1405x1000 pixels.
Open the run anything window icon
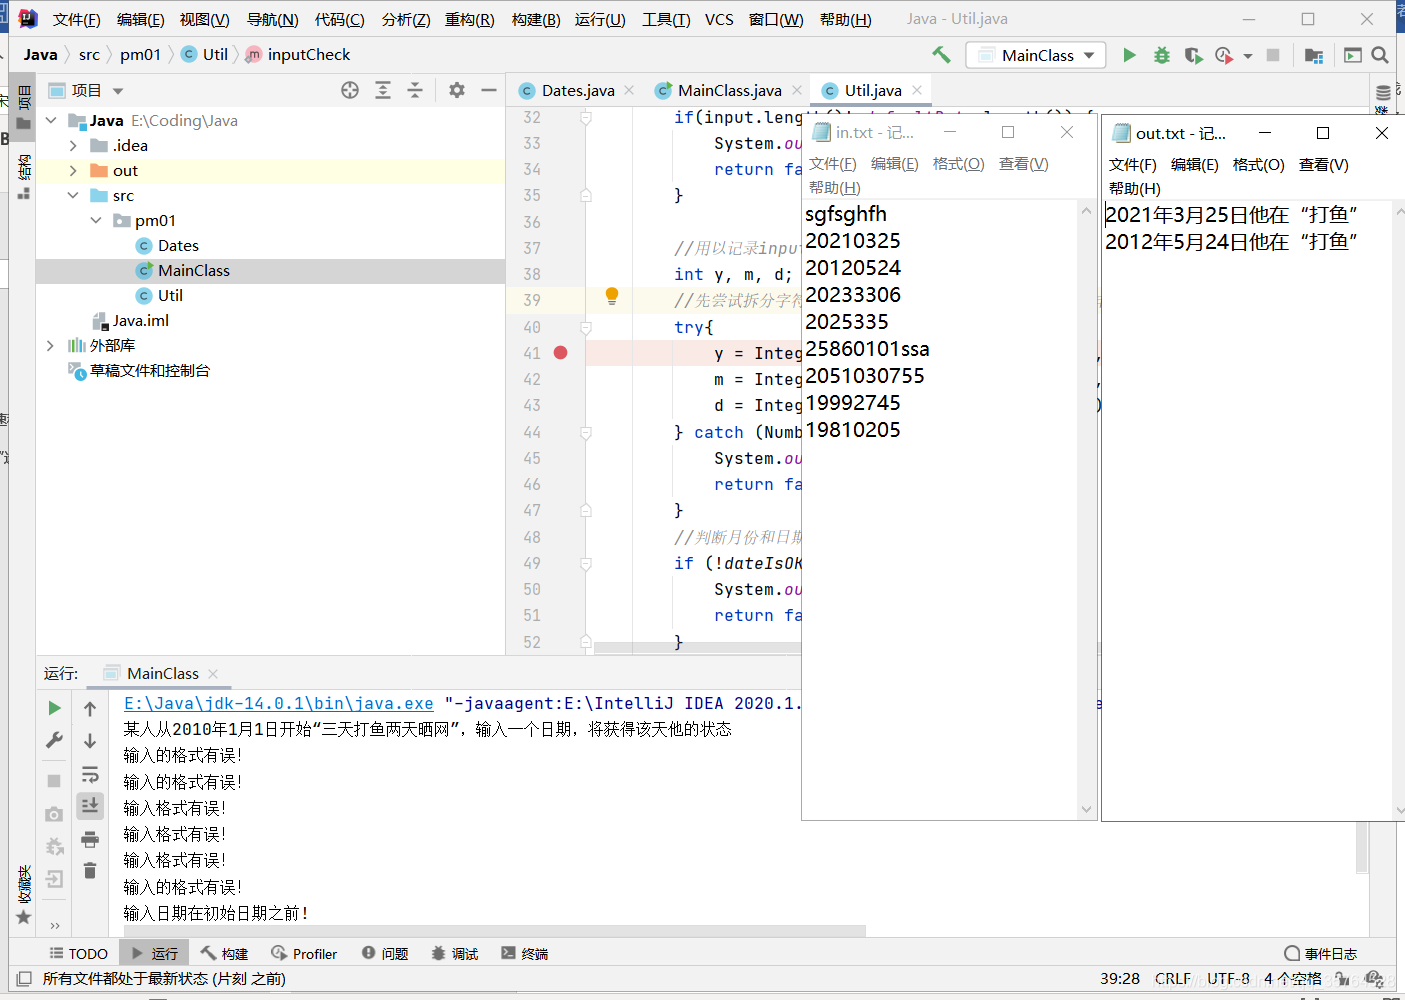(x=1353, y=55)
